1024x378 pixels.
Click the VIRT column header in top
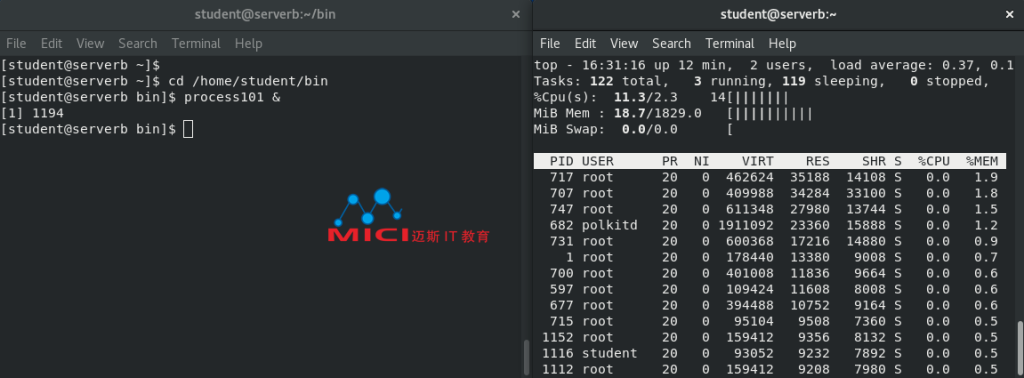758,161
